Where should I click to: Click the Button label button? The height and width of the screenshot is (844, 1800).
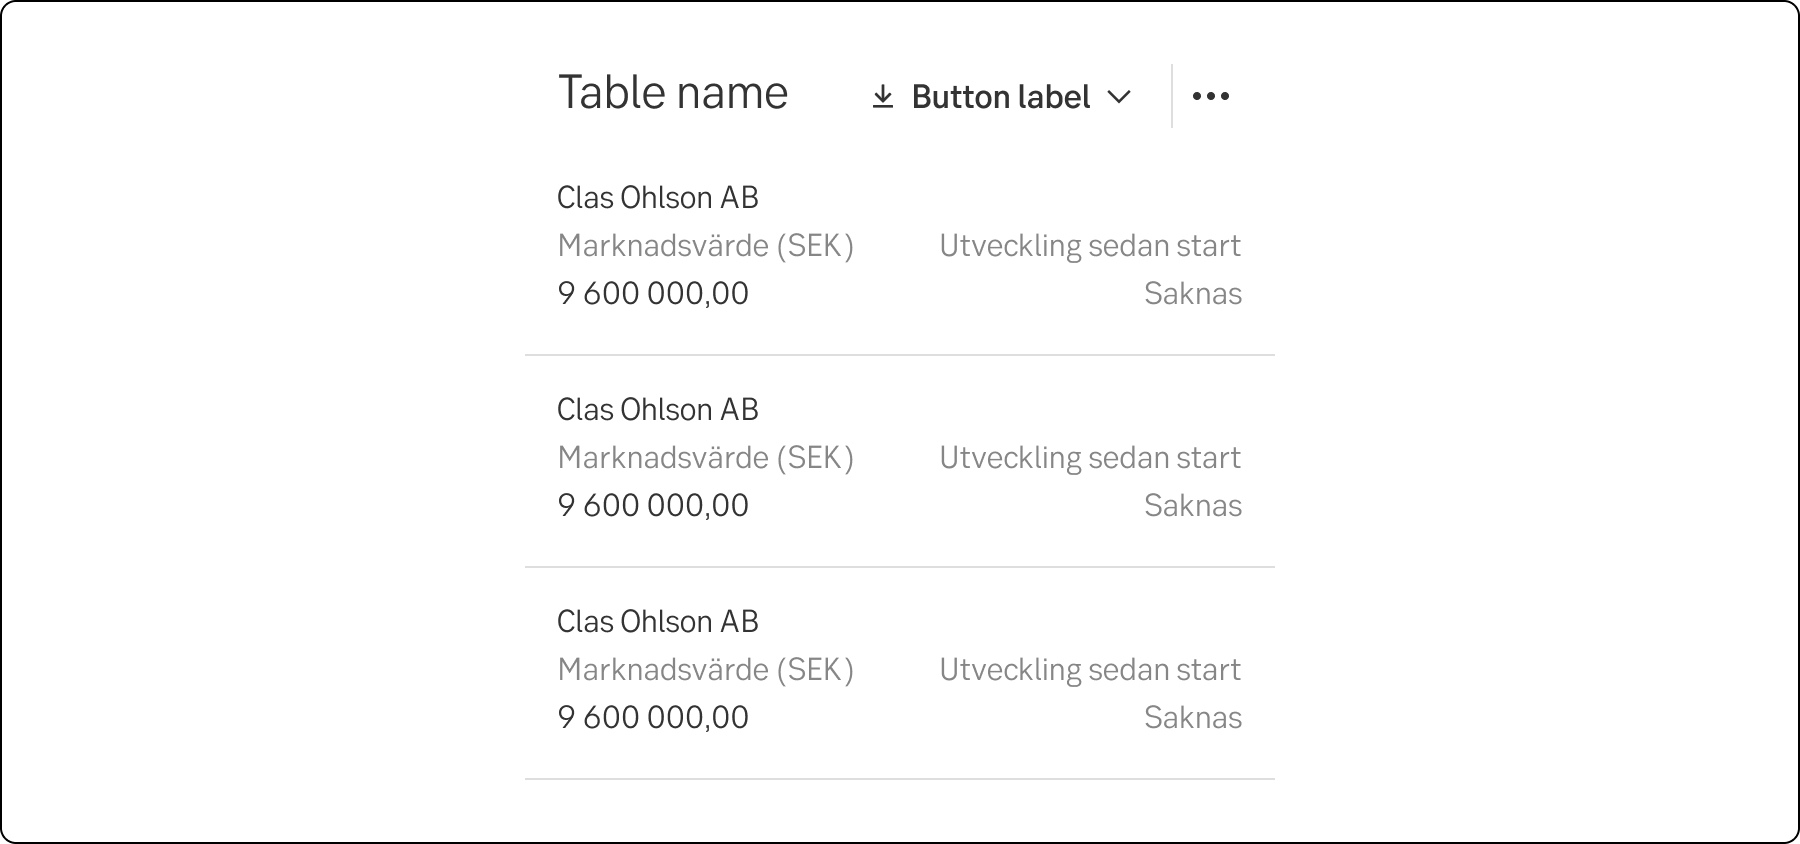1000,96
